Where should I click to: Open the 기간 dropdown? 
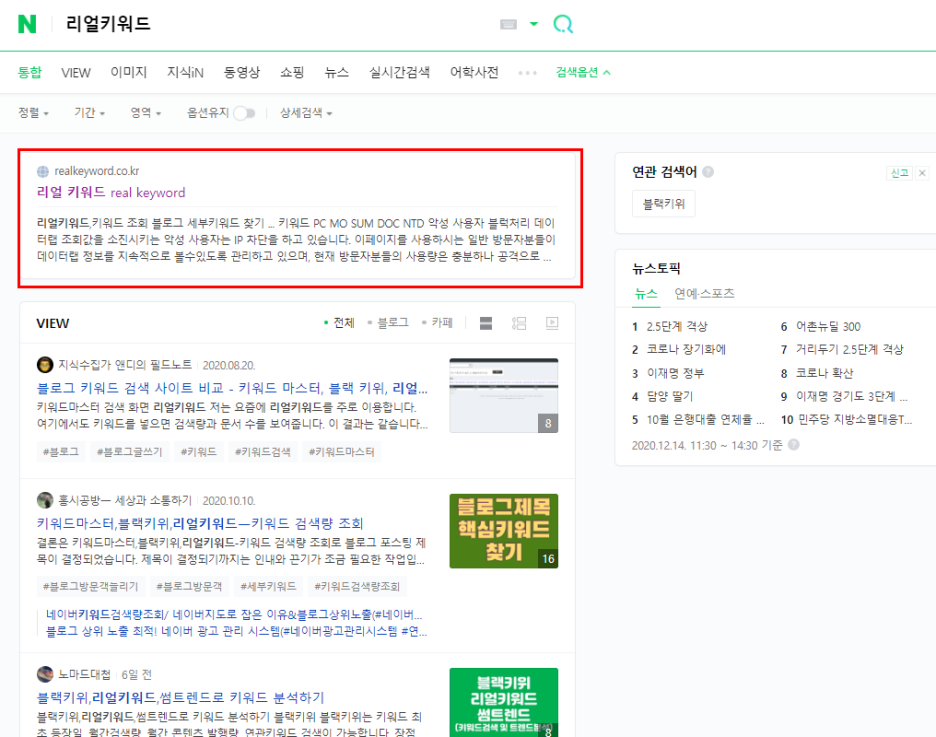pyautogui.click(x=90, y=113)
